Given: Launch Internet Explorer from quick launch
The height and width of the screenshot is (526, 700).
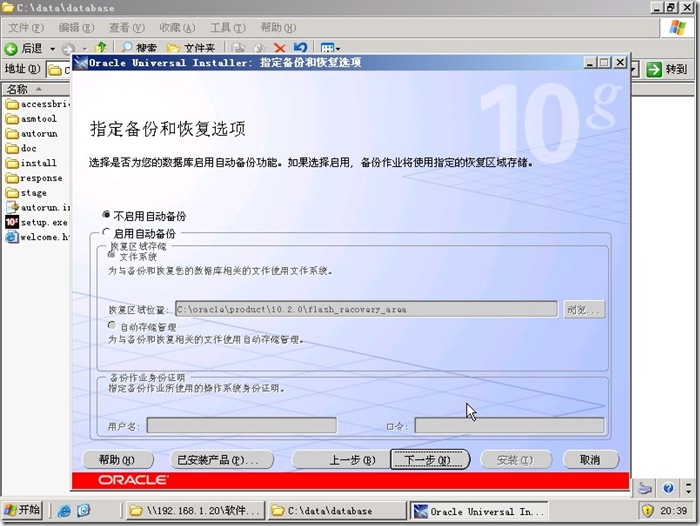Looking at the screenshot, I should click(x=64, y=510).
